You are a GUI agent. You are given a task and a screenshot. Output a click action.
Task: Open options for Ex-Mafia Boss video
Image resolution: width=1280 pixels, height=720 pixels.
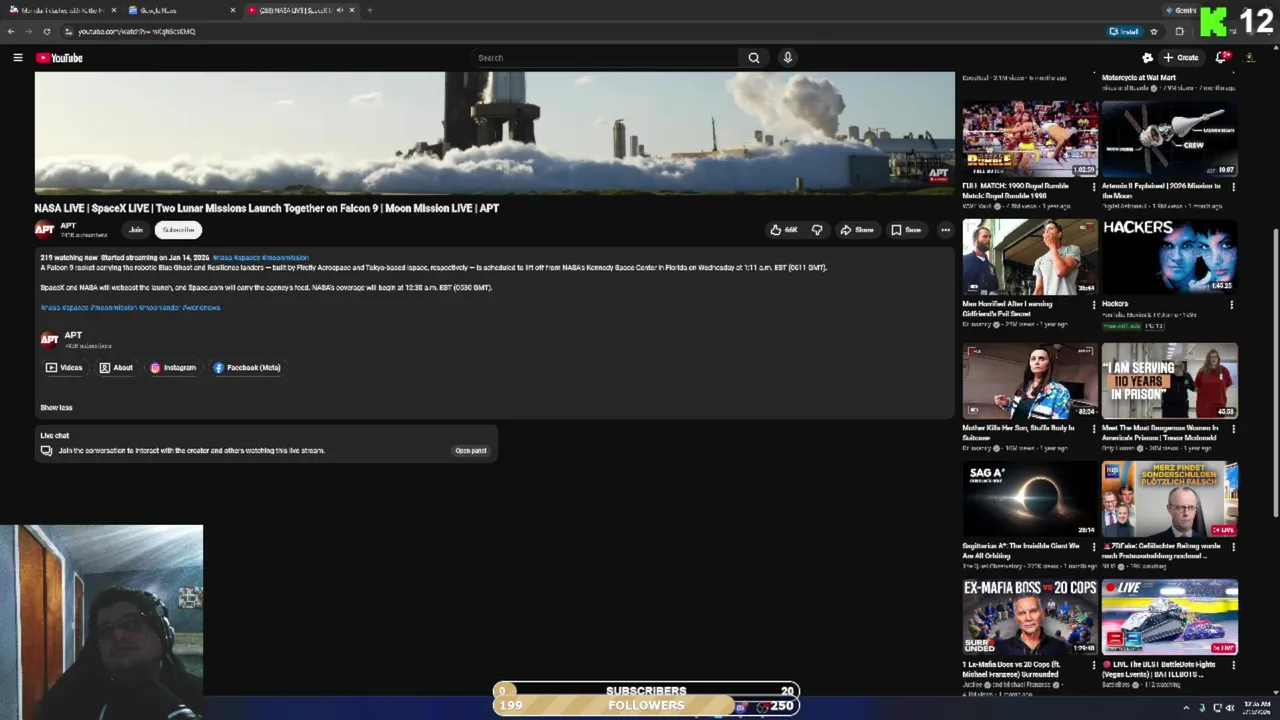(x=1093, y=665)
